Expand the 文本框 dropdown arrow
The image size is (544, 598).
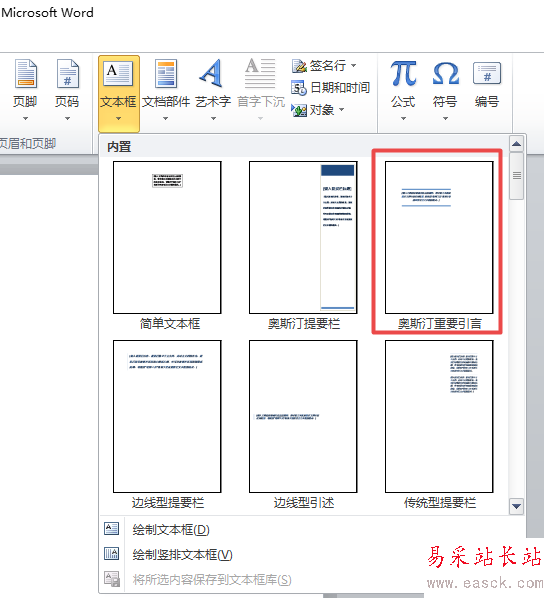coord(119,119)
